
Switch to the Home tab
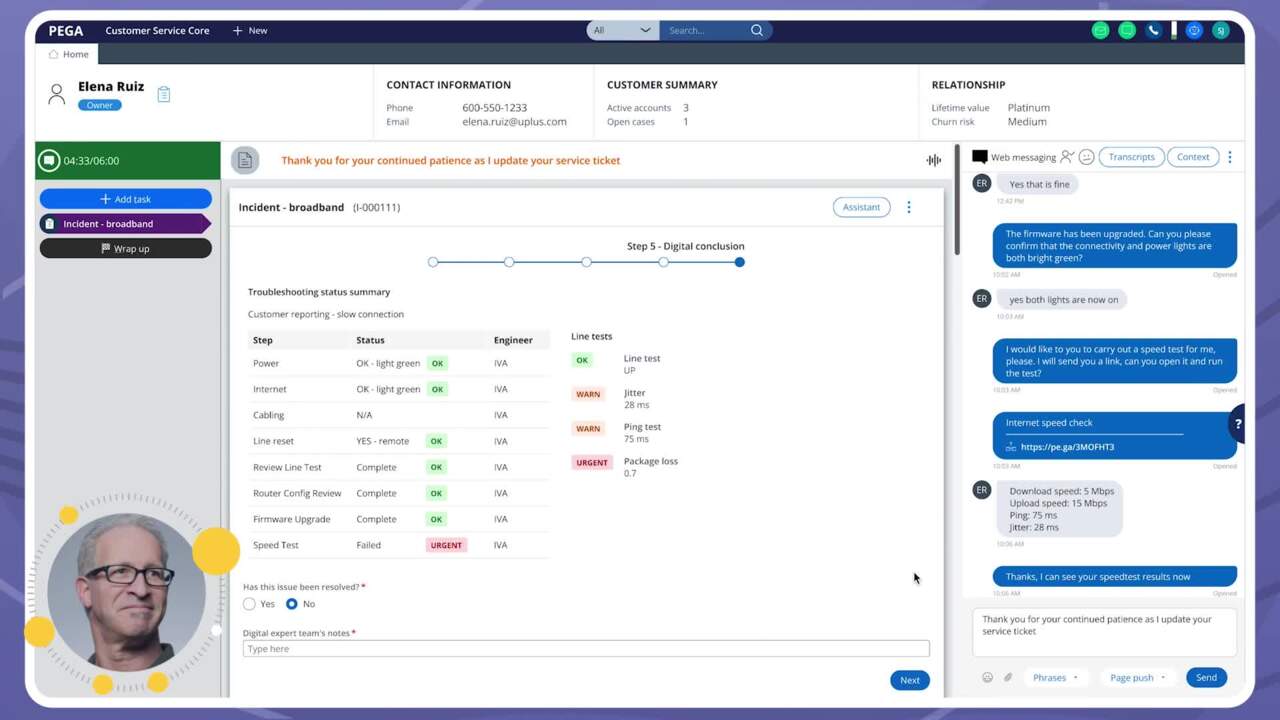(69, 54)
